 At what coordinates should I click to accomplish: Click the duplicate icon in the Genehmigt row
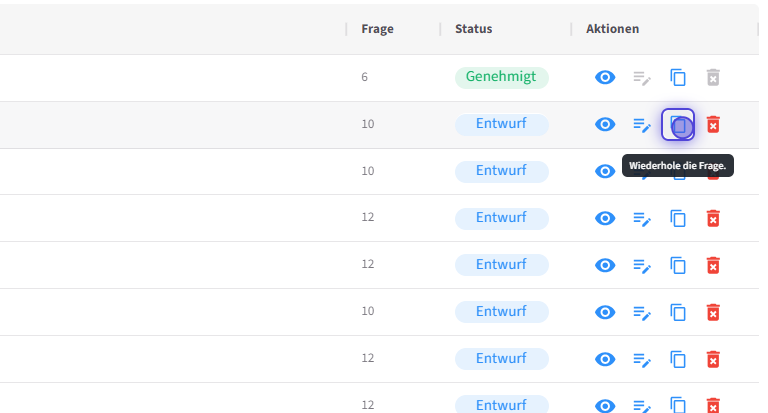point(678,78)
